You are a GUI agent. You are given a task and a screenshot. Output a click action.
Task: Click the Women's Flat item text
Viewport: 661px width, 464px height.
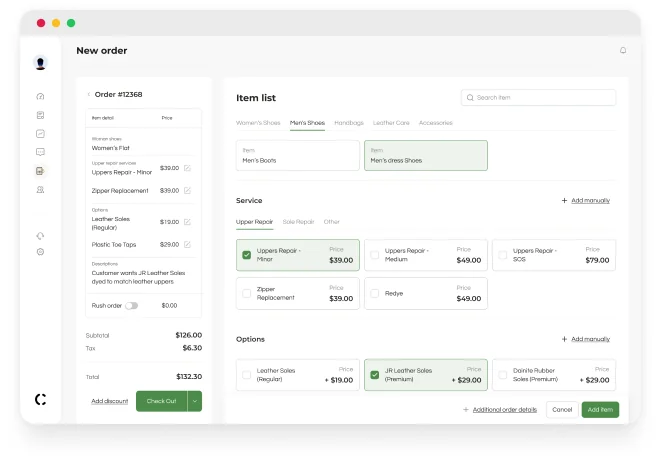tap(110, 148)
